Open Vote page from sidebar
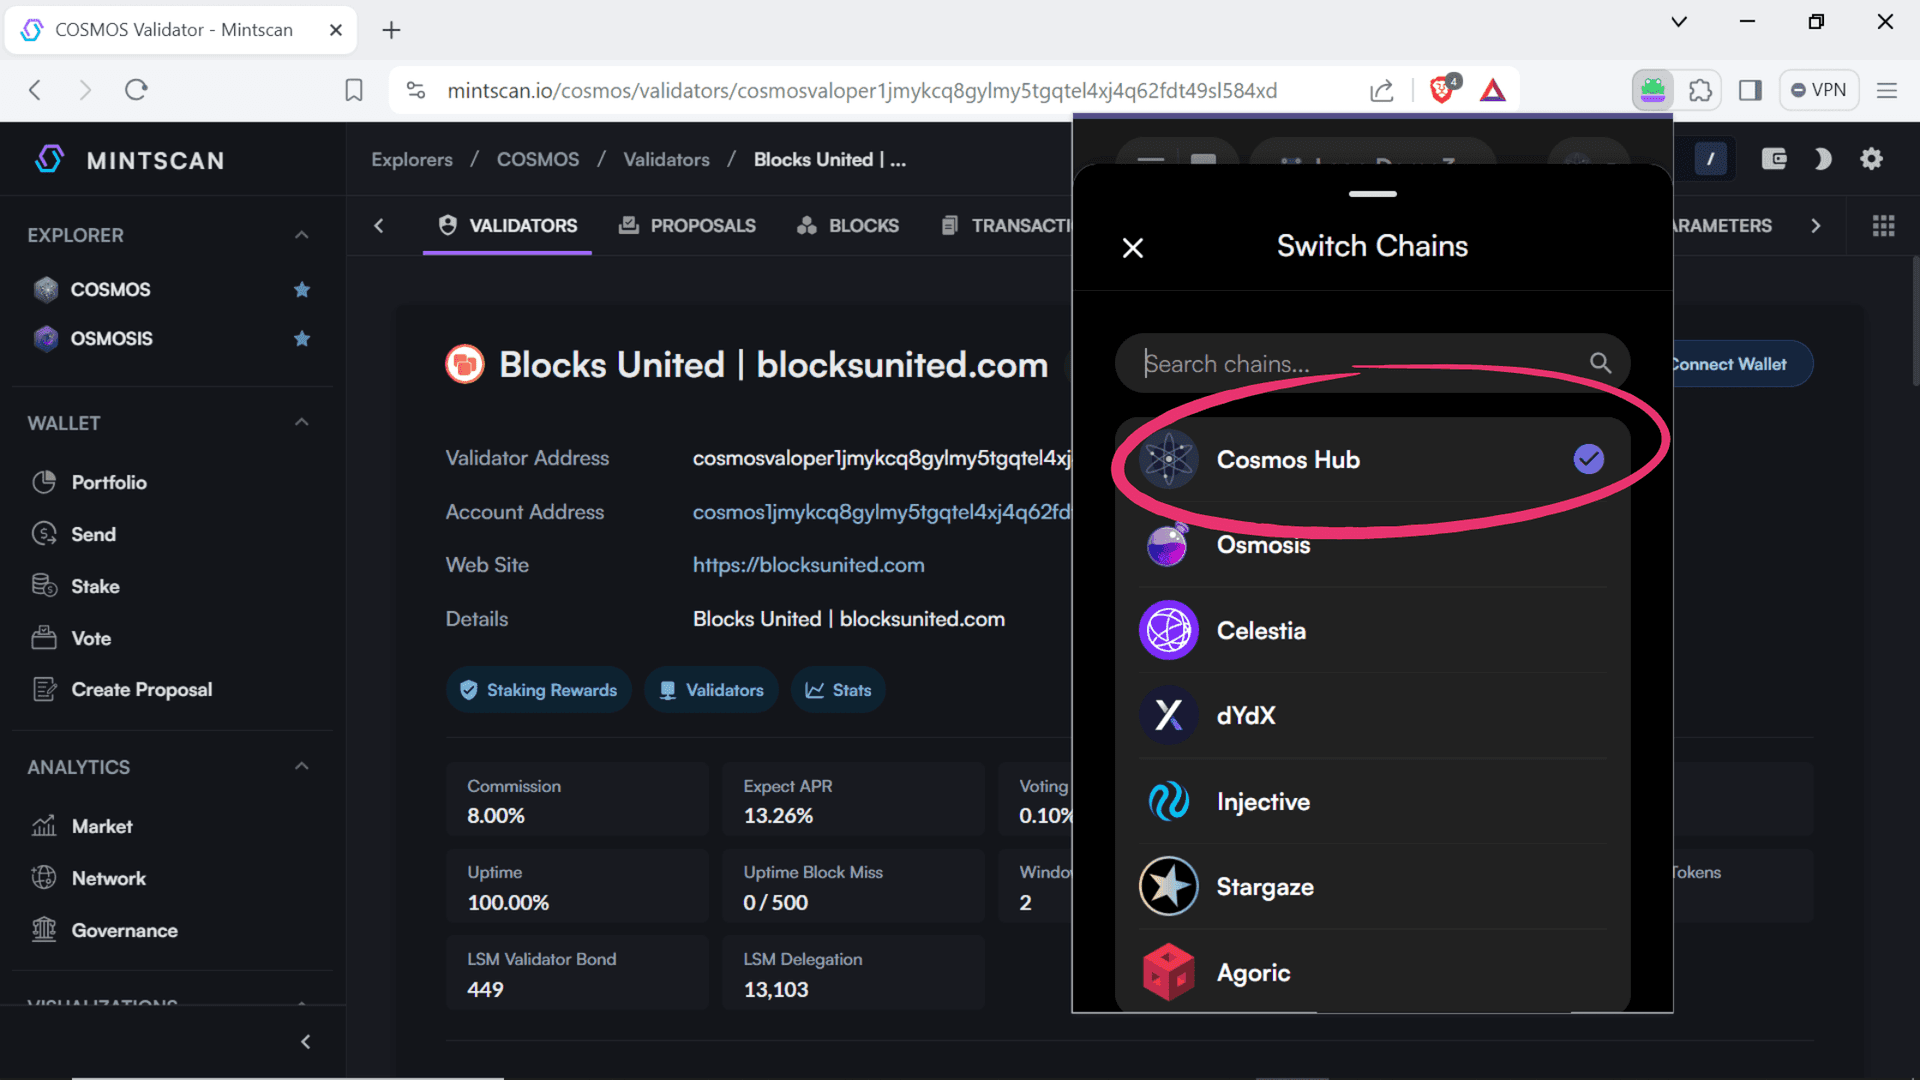Screen dimensions: 1920x1080 click(91, 639)
